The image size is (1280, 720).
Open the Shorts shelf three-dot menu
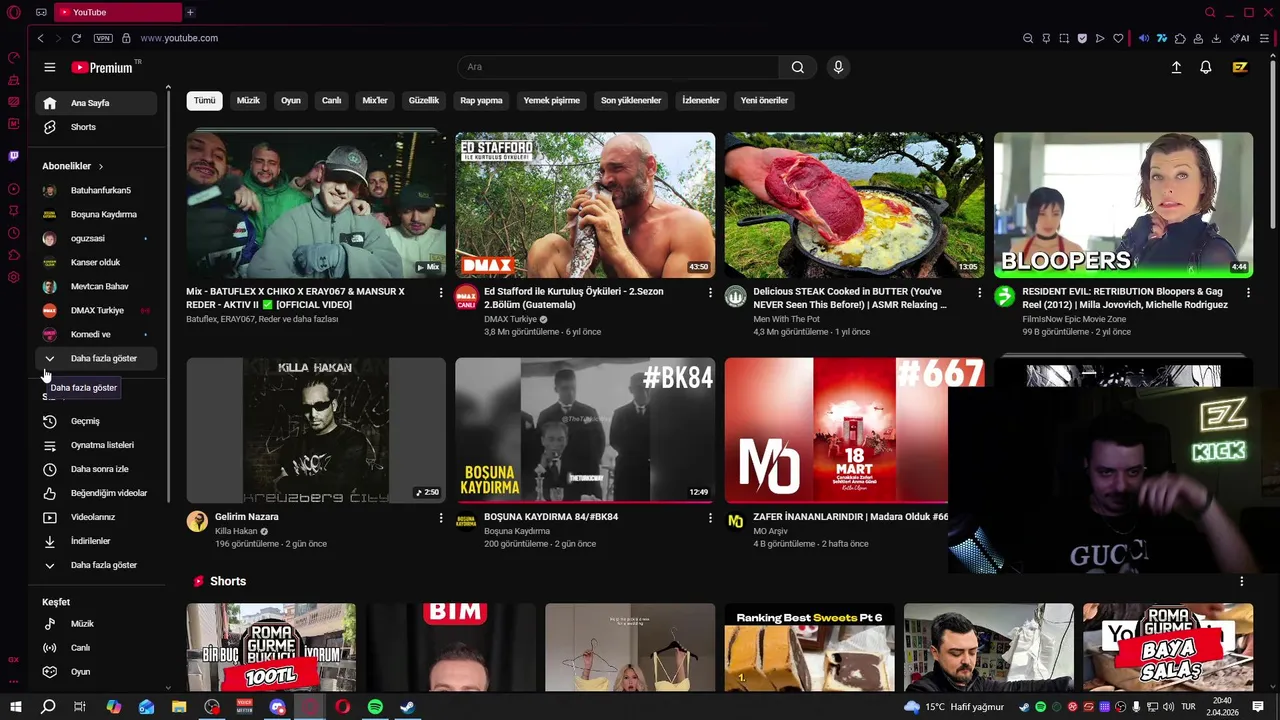pyautogui.click(x=1242, y=581)
